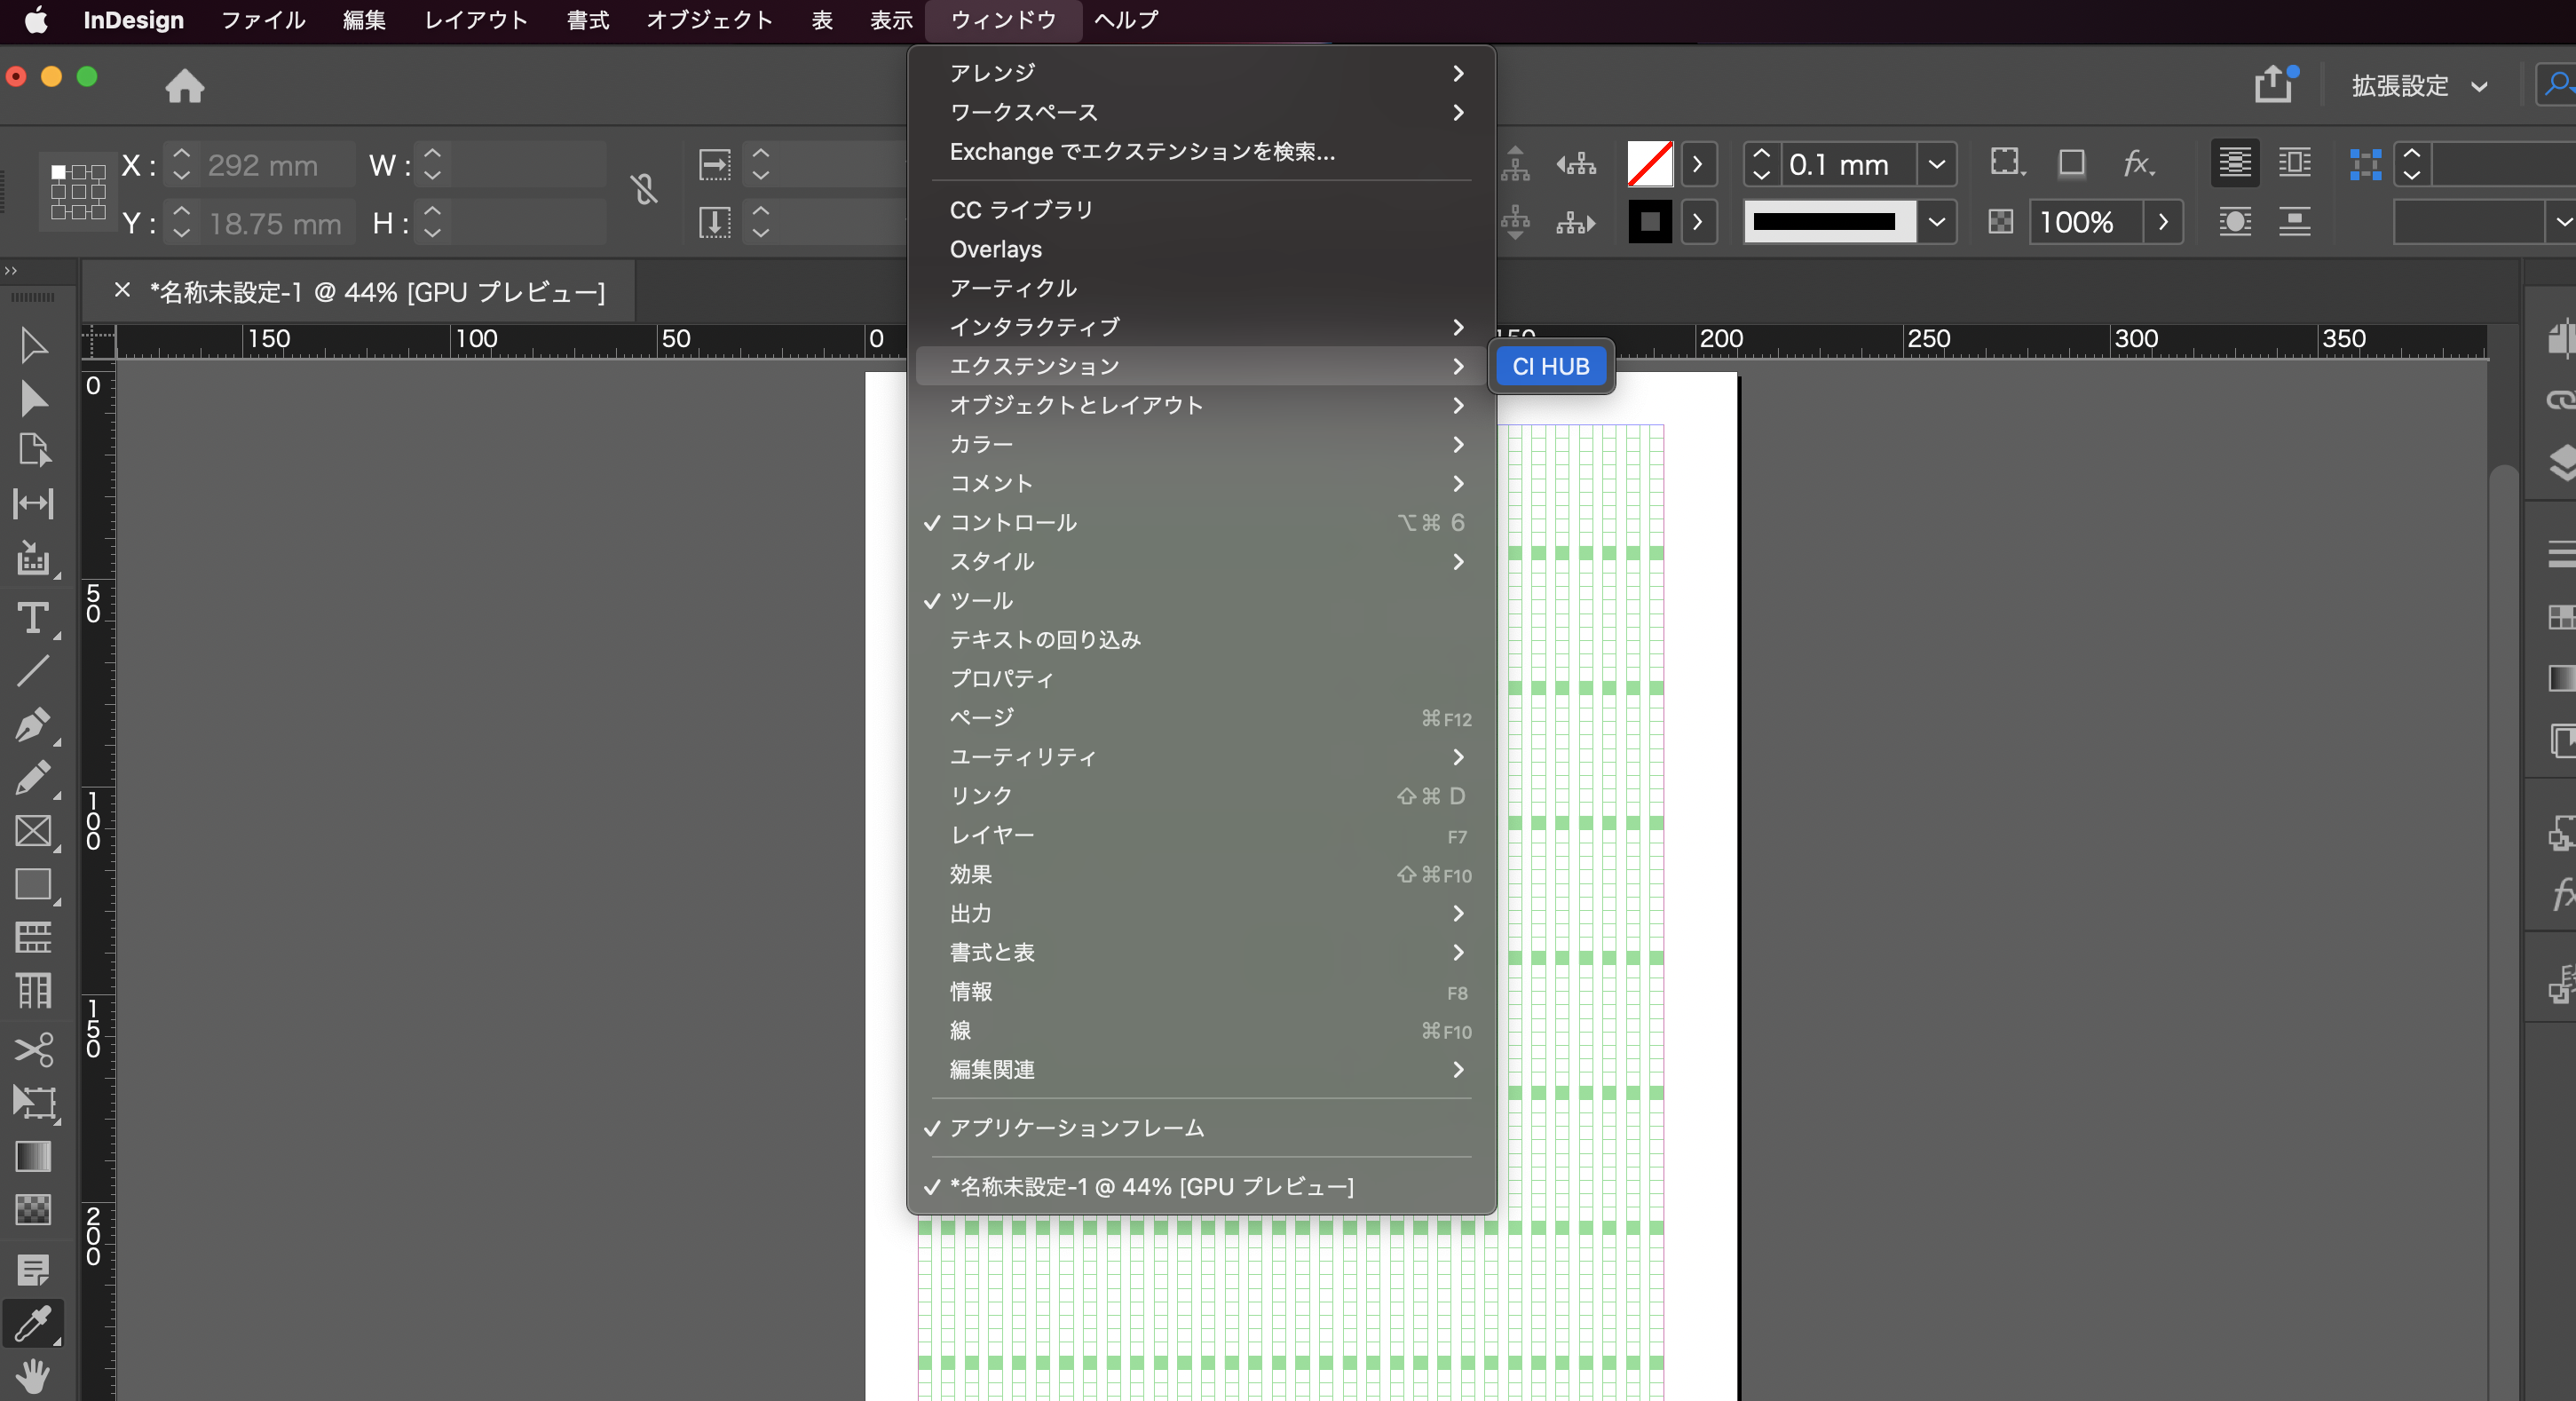Screen dimensions: 2576x1401
Task: Choose CI HUB extension item
Action: click(1551, 366)
